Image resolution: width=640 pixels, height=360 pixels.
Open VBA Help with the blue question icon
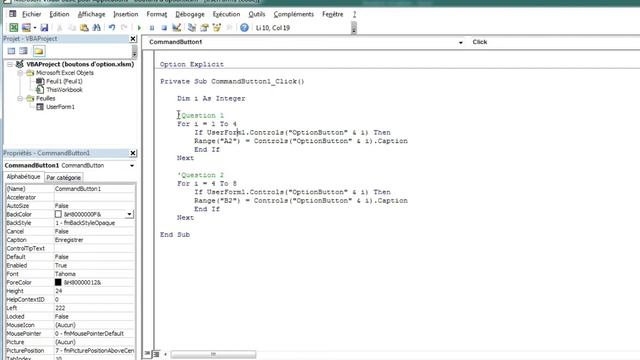[x=244, y=28]
